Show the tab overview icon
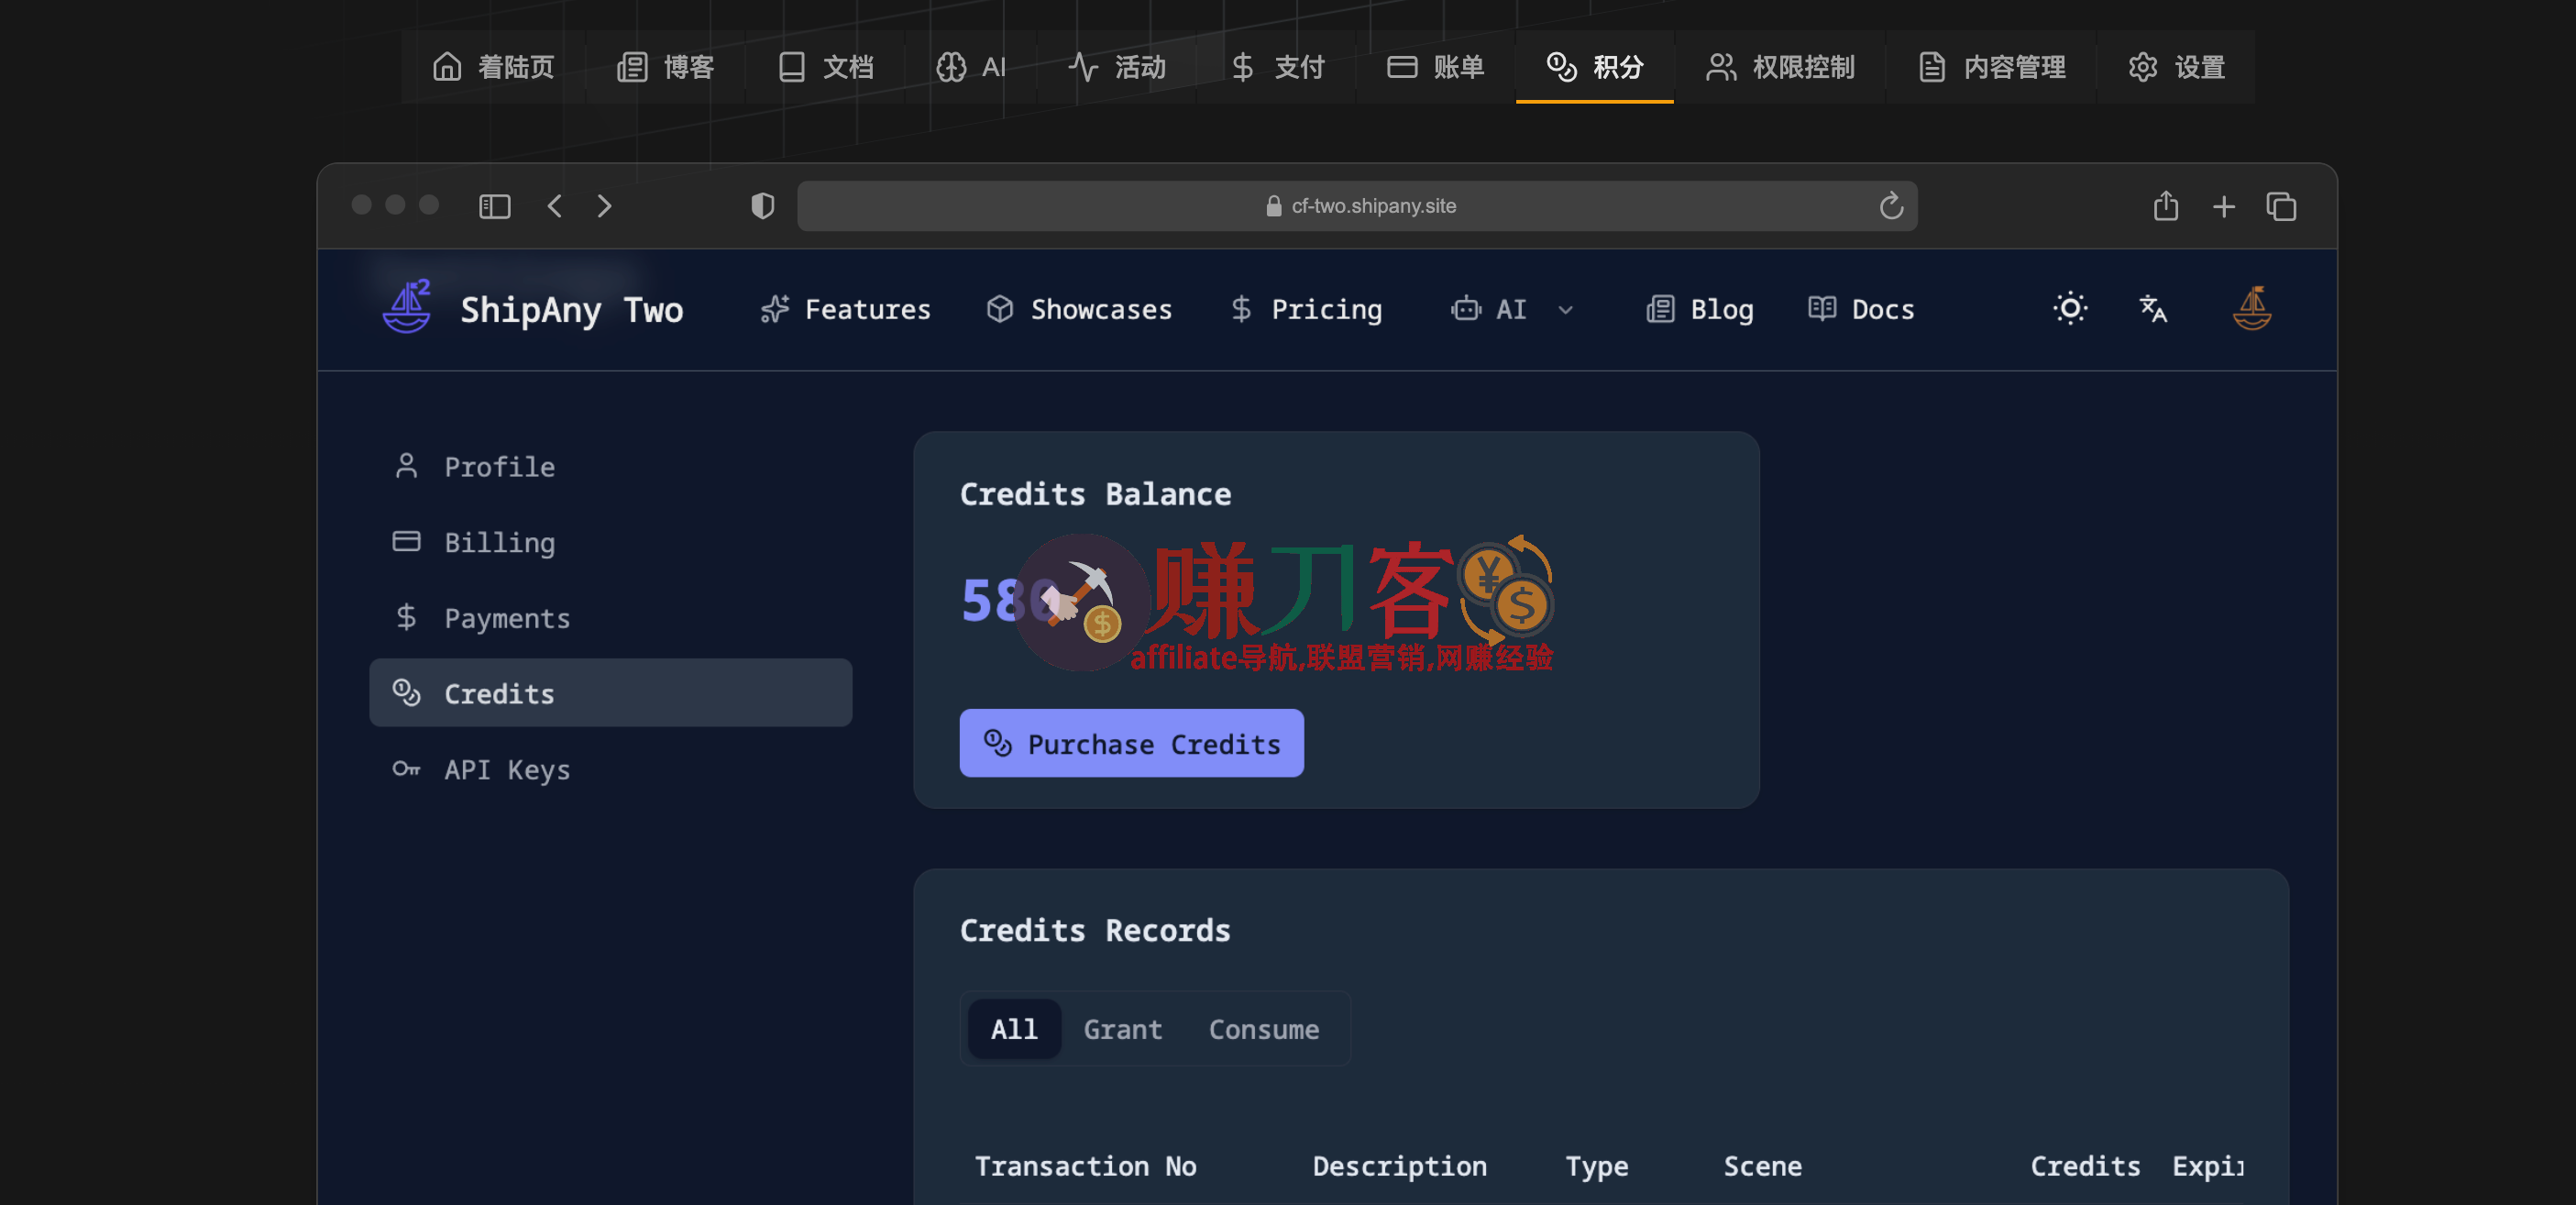This screenshot has width=2576, height=1205. tap(2281, 206)
